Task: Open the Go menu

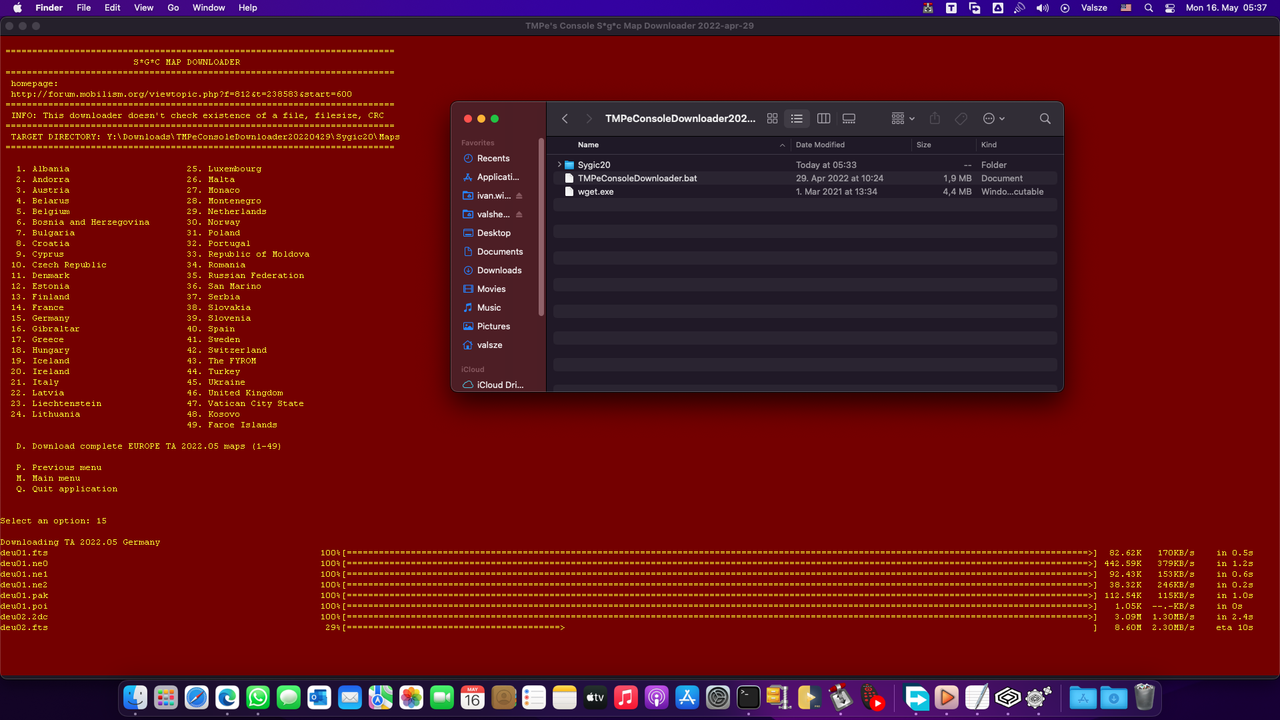Action: point(173,7)
